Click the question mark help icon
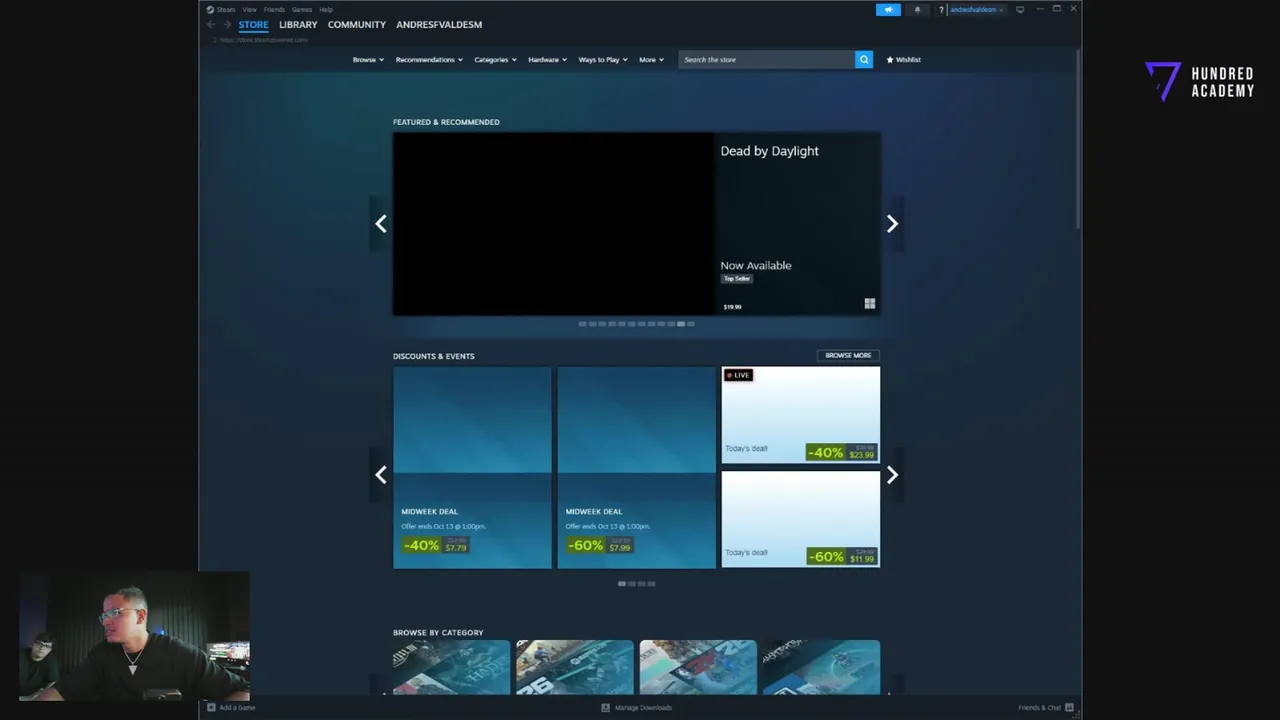Viewport: 1280px width, 720px height. tap(941, 9)
